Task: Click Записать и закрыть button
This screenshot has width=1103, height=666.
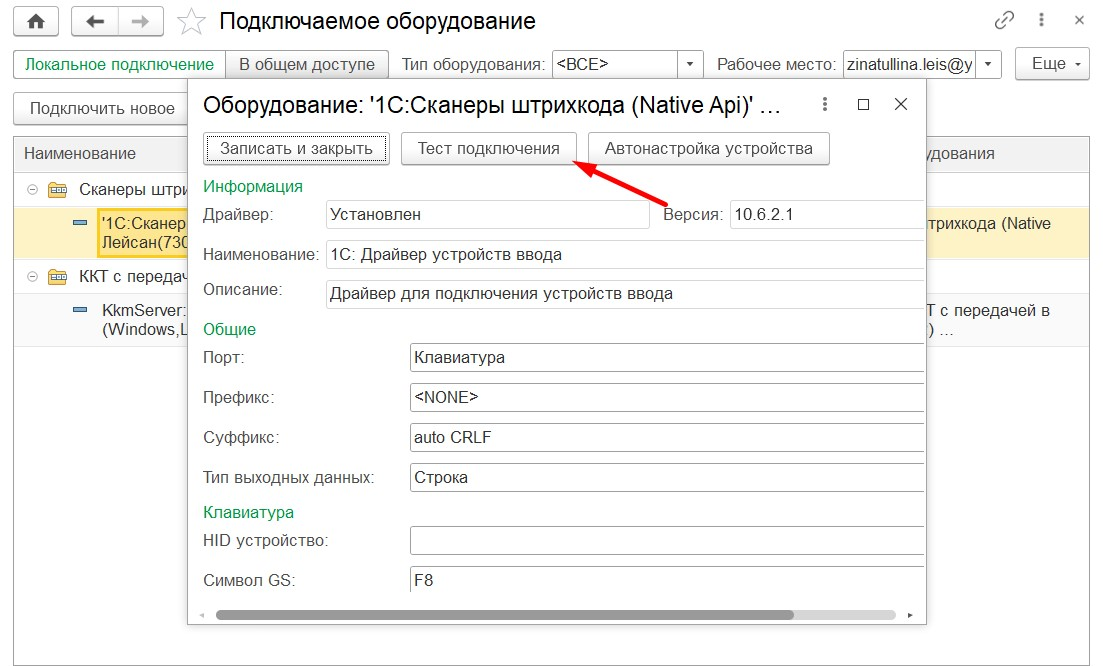Action: pos(296,148)
